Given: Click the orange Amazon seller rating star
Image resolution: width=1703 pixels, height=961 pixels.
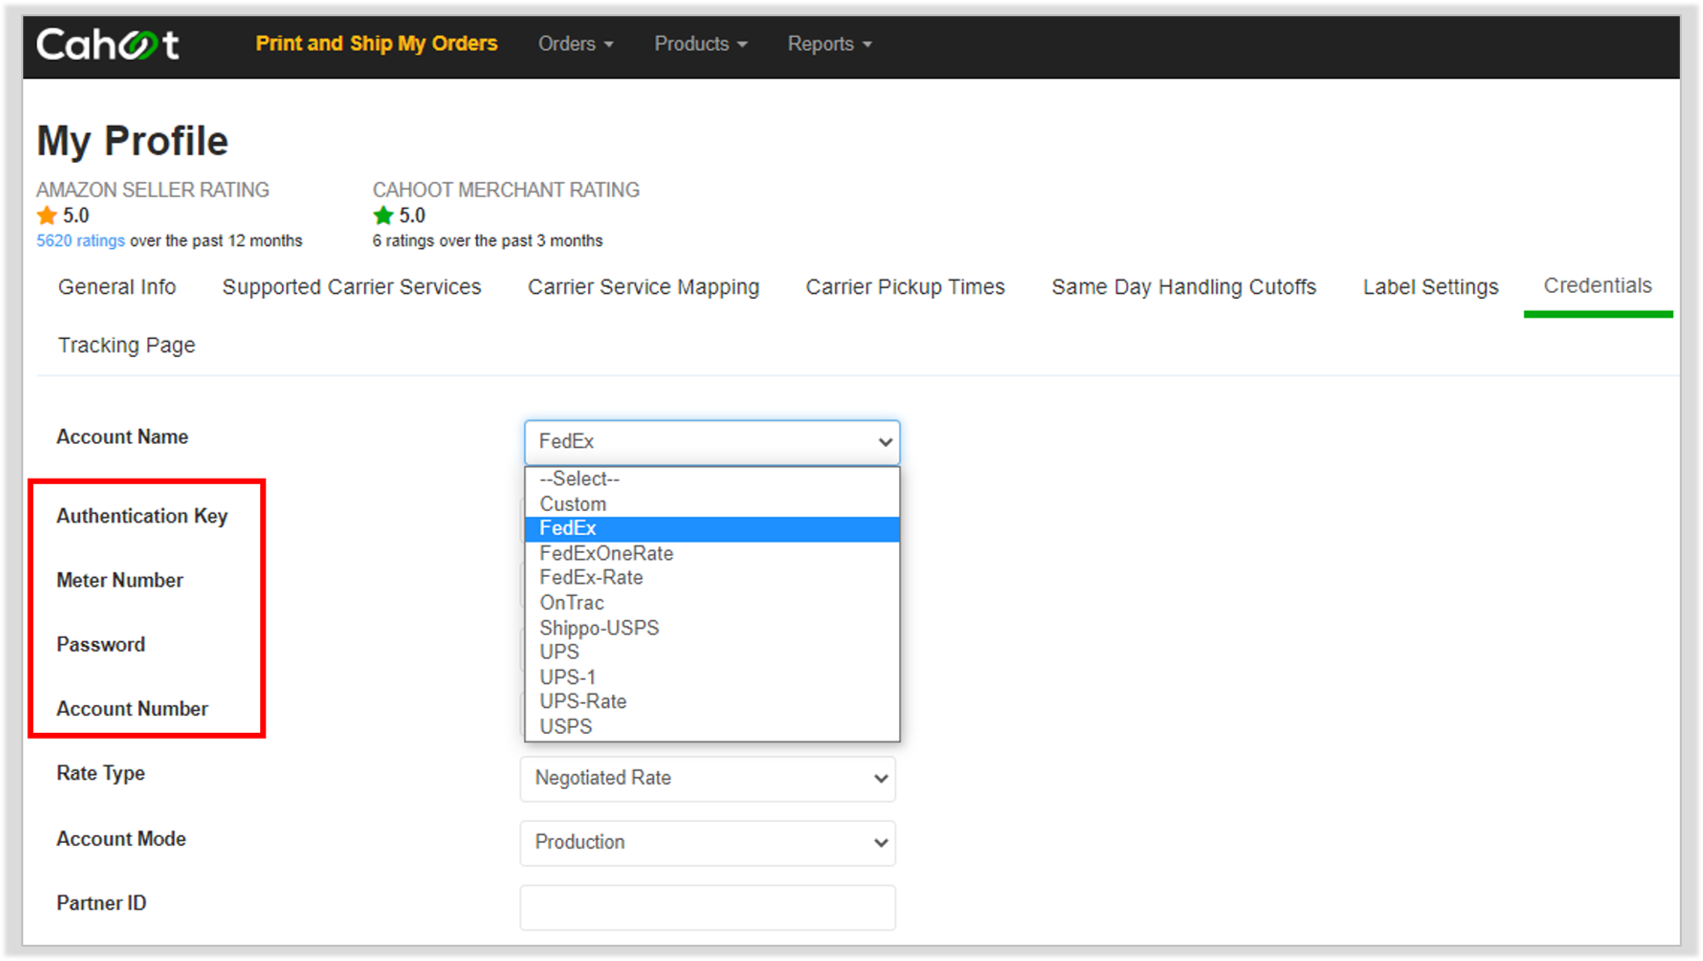Looking at the screenshot, I should [47, 215].
